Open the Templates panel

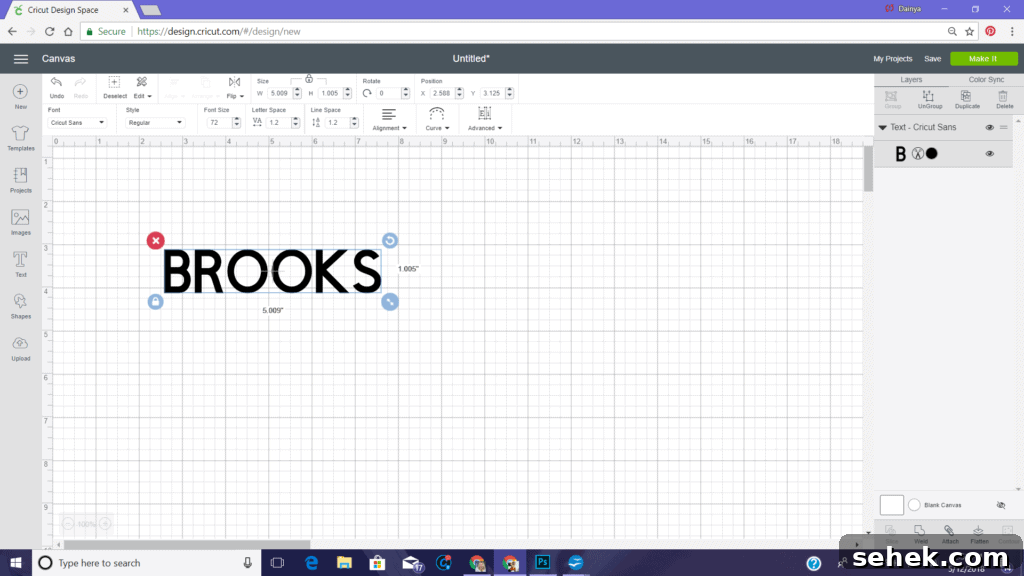click(x=20, y=138)
